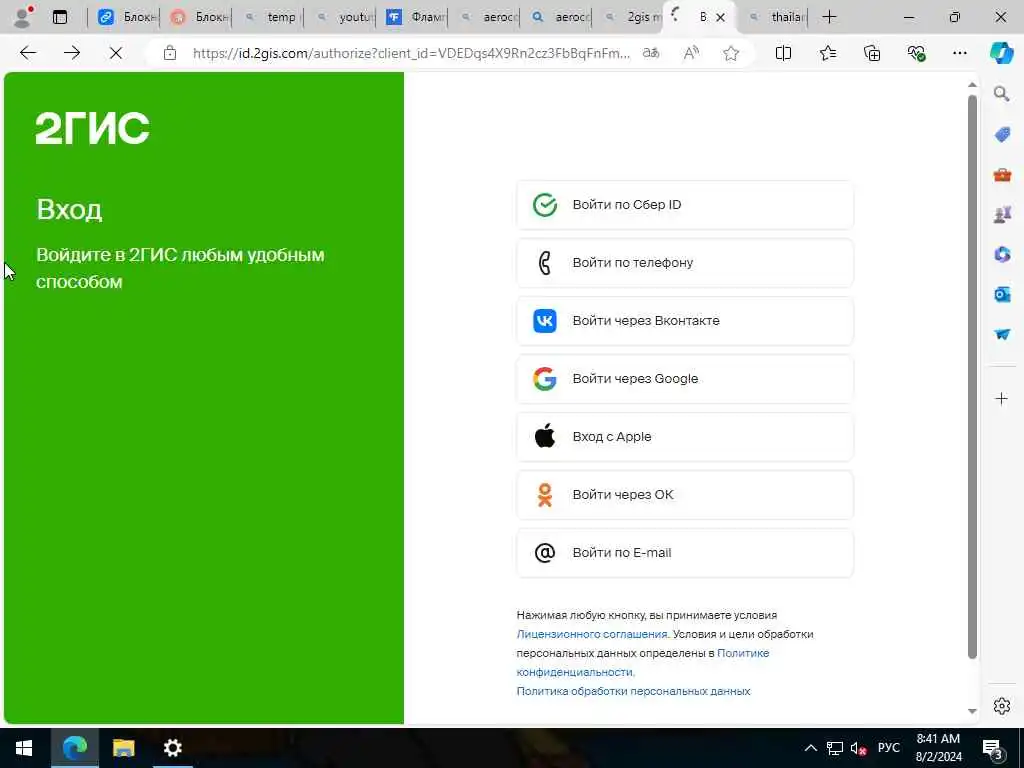Go forward in browser history
The image size is (1024, 768).
coord(72,53)
